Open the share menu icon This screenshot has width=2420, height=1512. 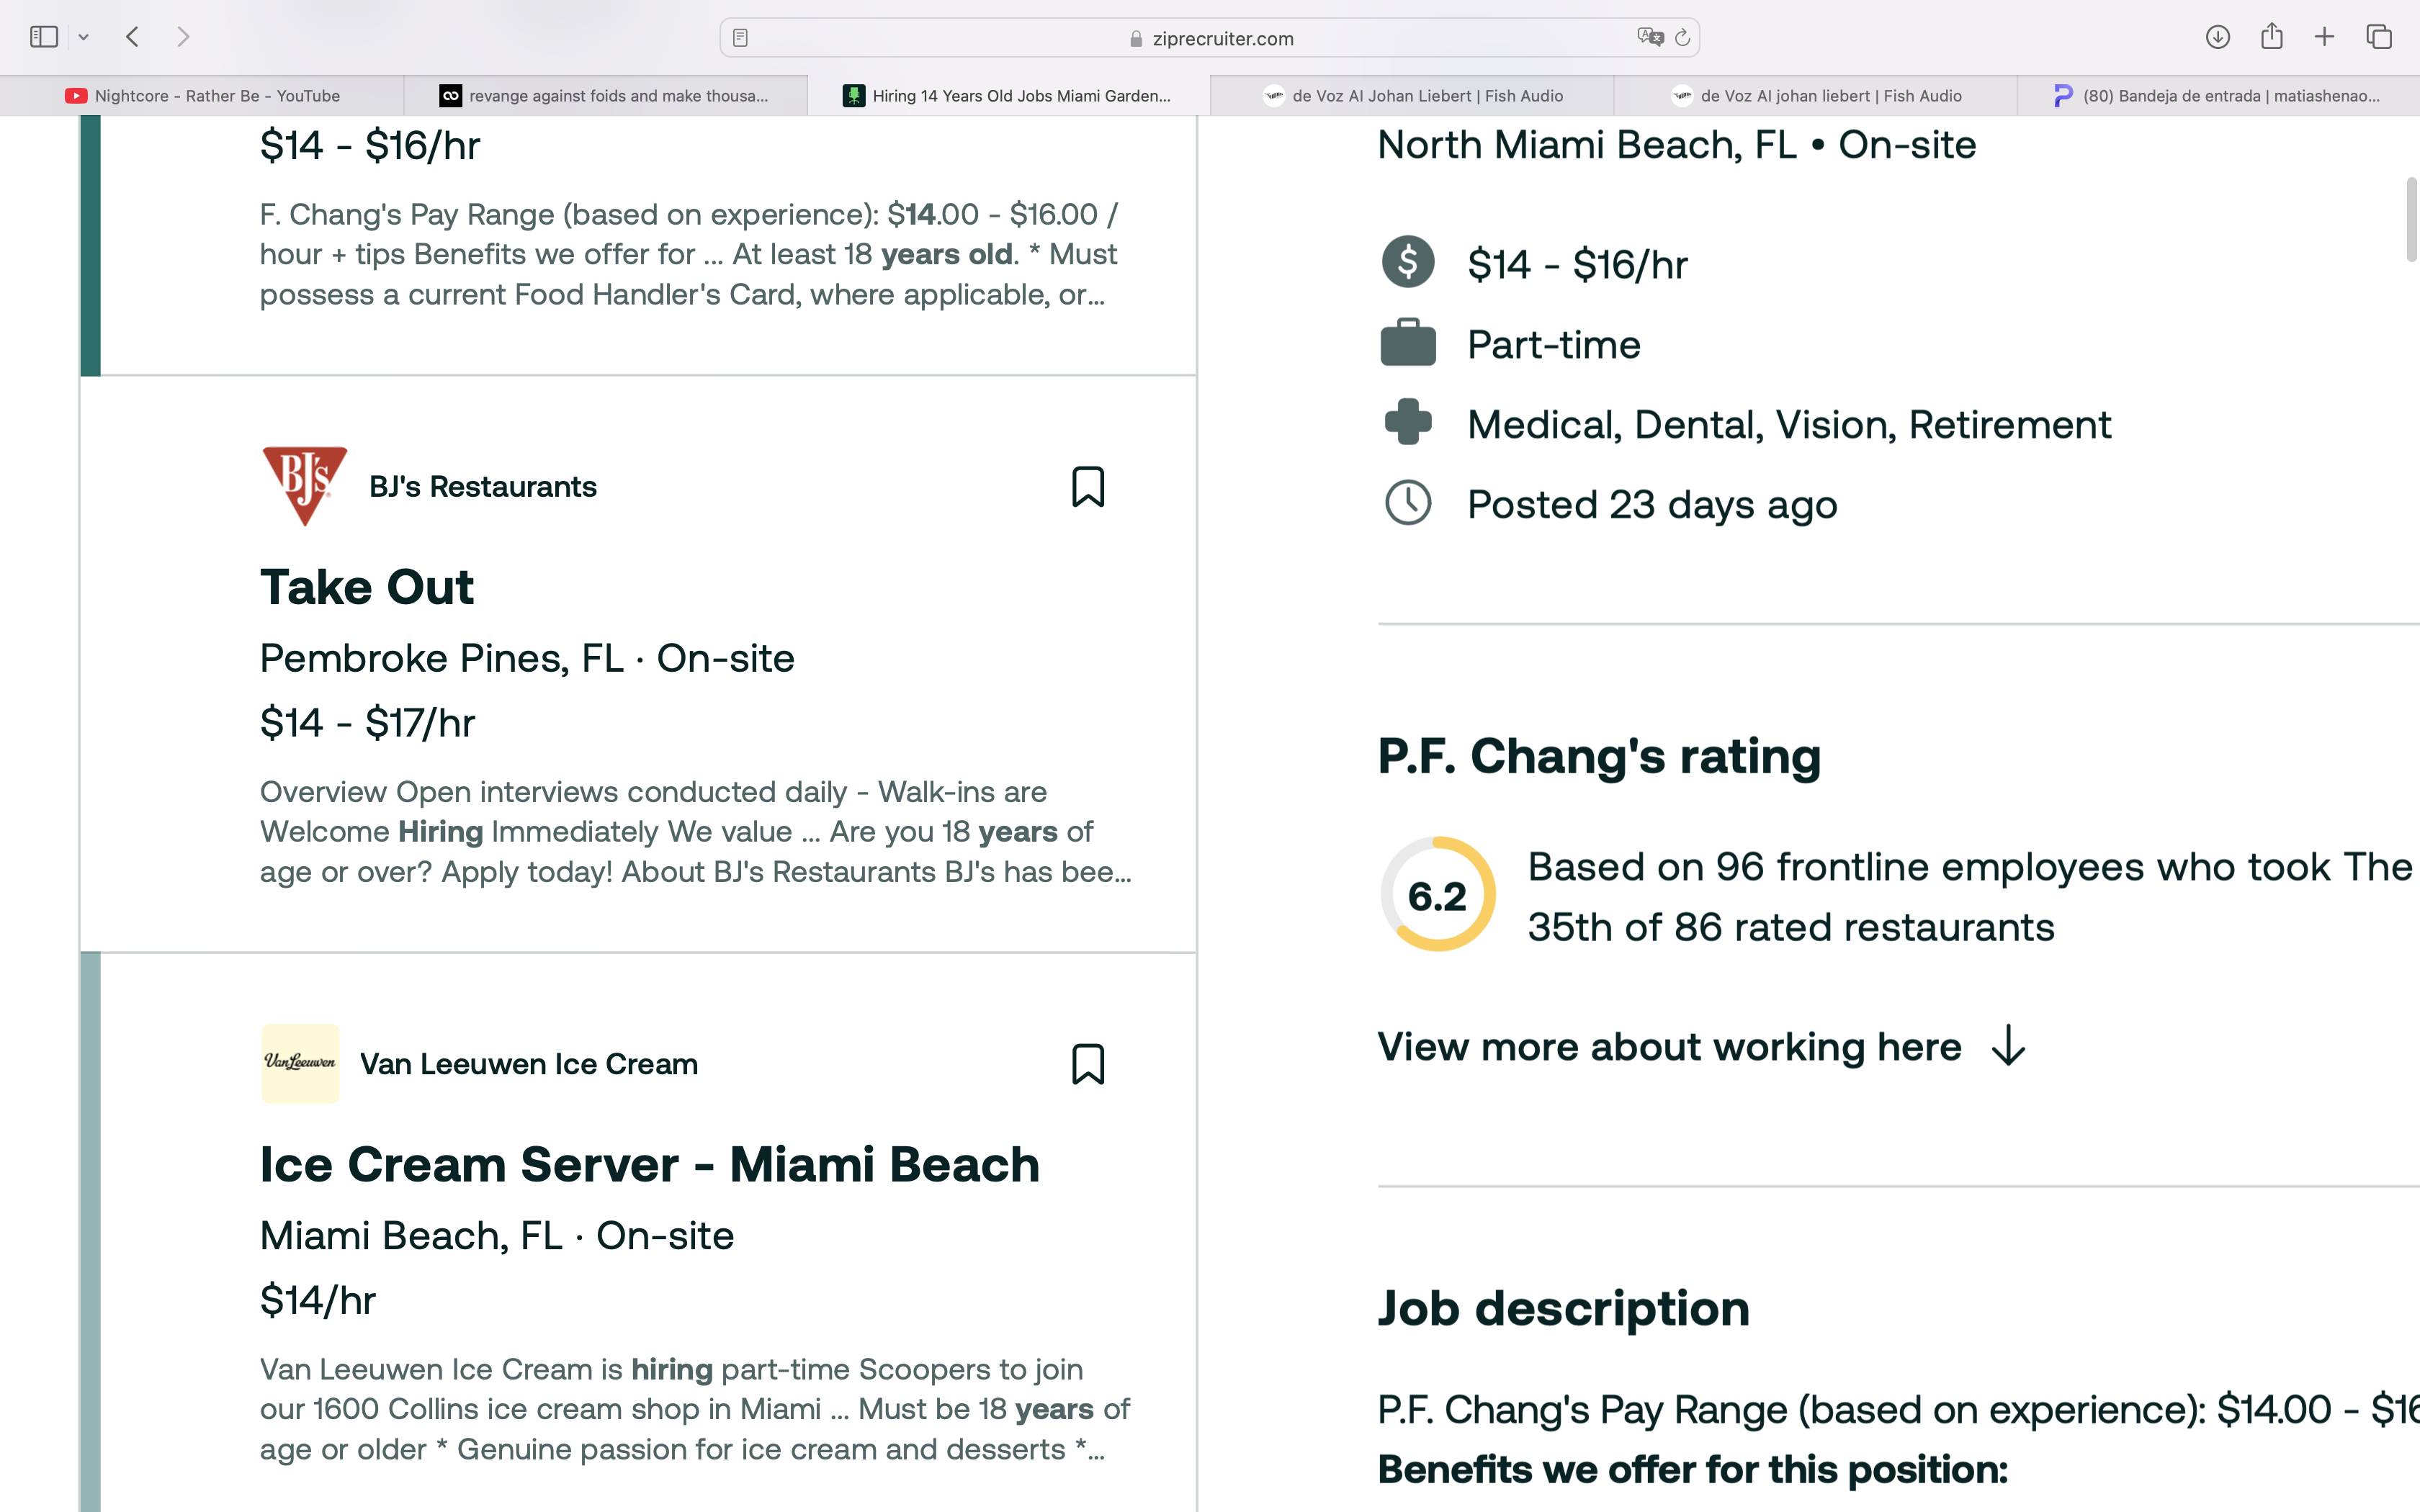(2271, 36)
